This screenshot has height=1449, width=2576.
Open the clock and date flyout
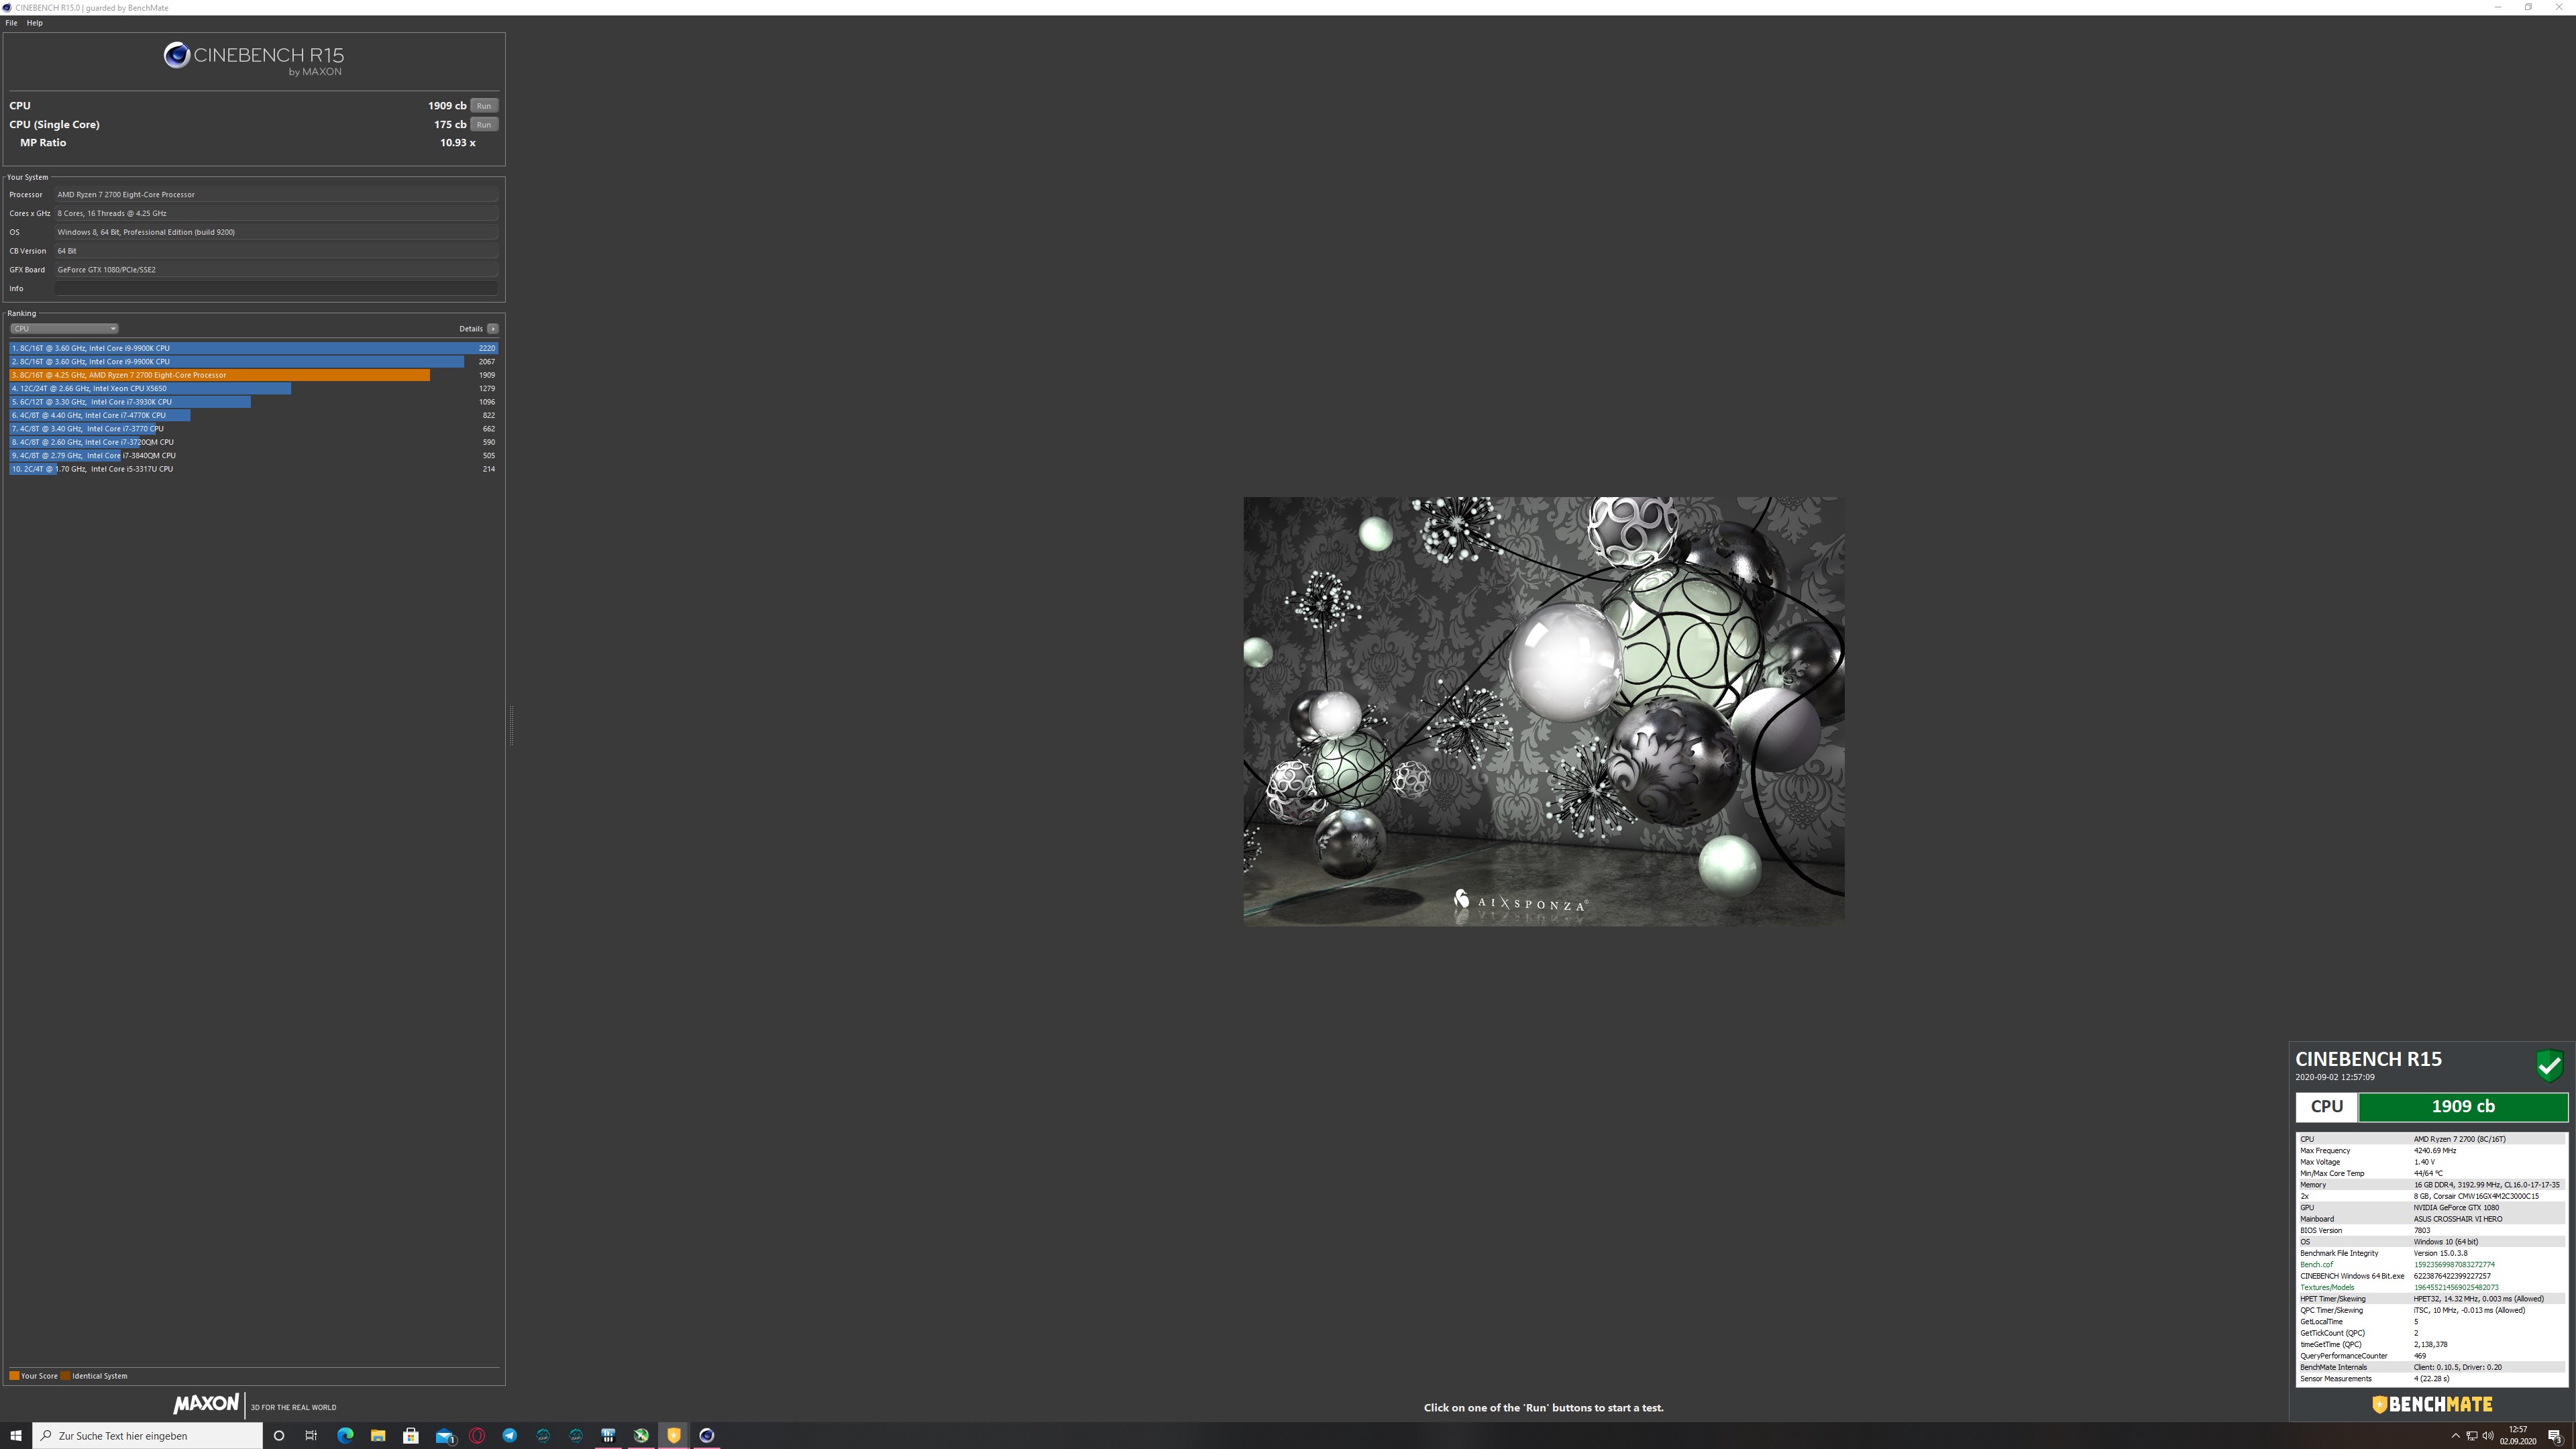pyautogui.click(x=2518, y=1436)
